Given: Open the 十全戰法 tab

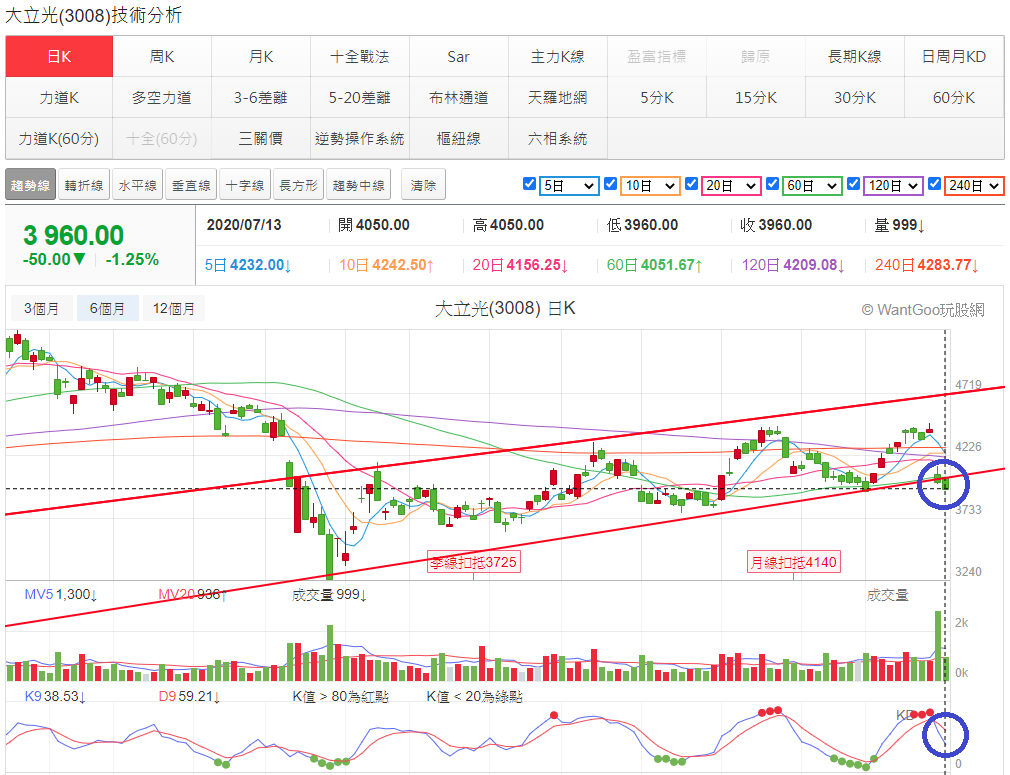Looking at the screenshot, I should click(x=360, y=57).
